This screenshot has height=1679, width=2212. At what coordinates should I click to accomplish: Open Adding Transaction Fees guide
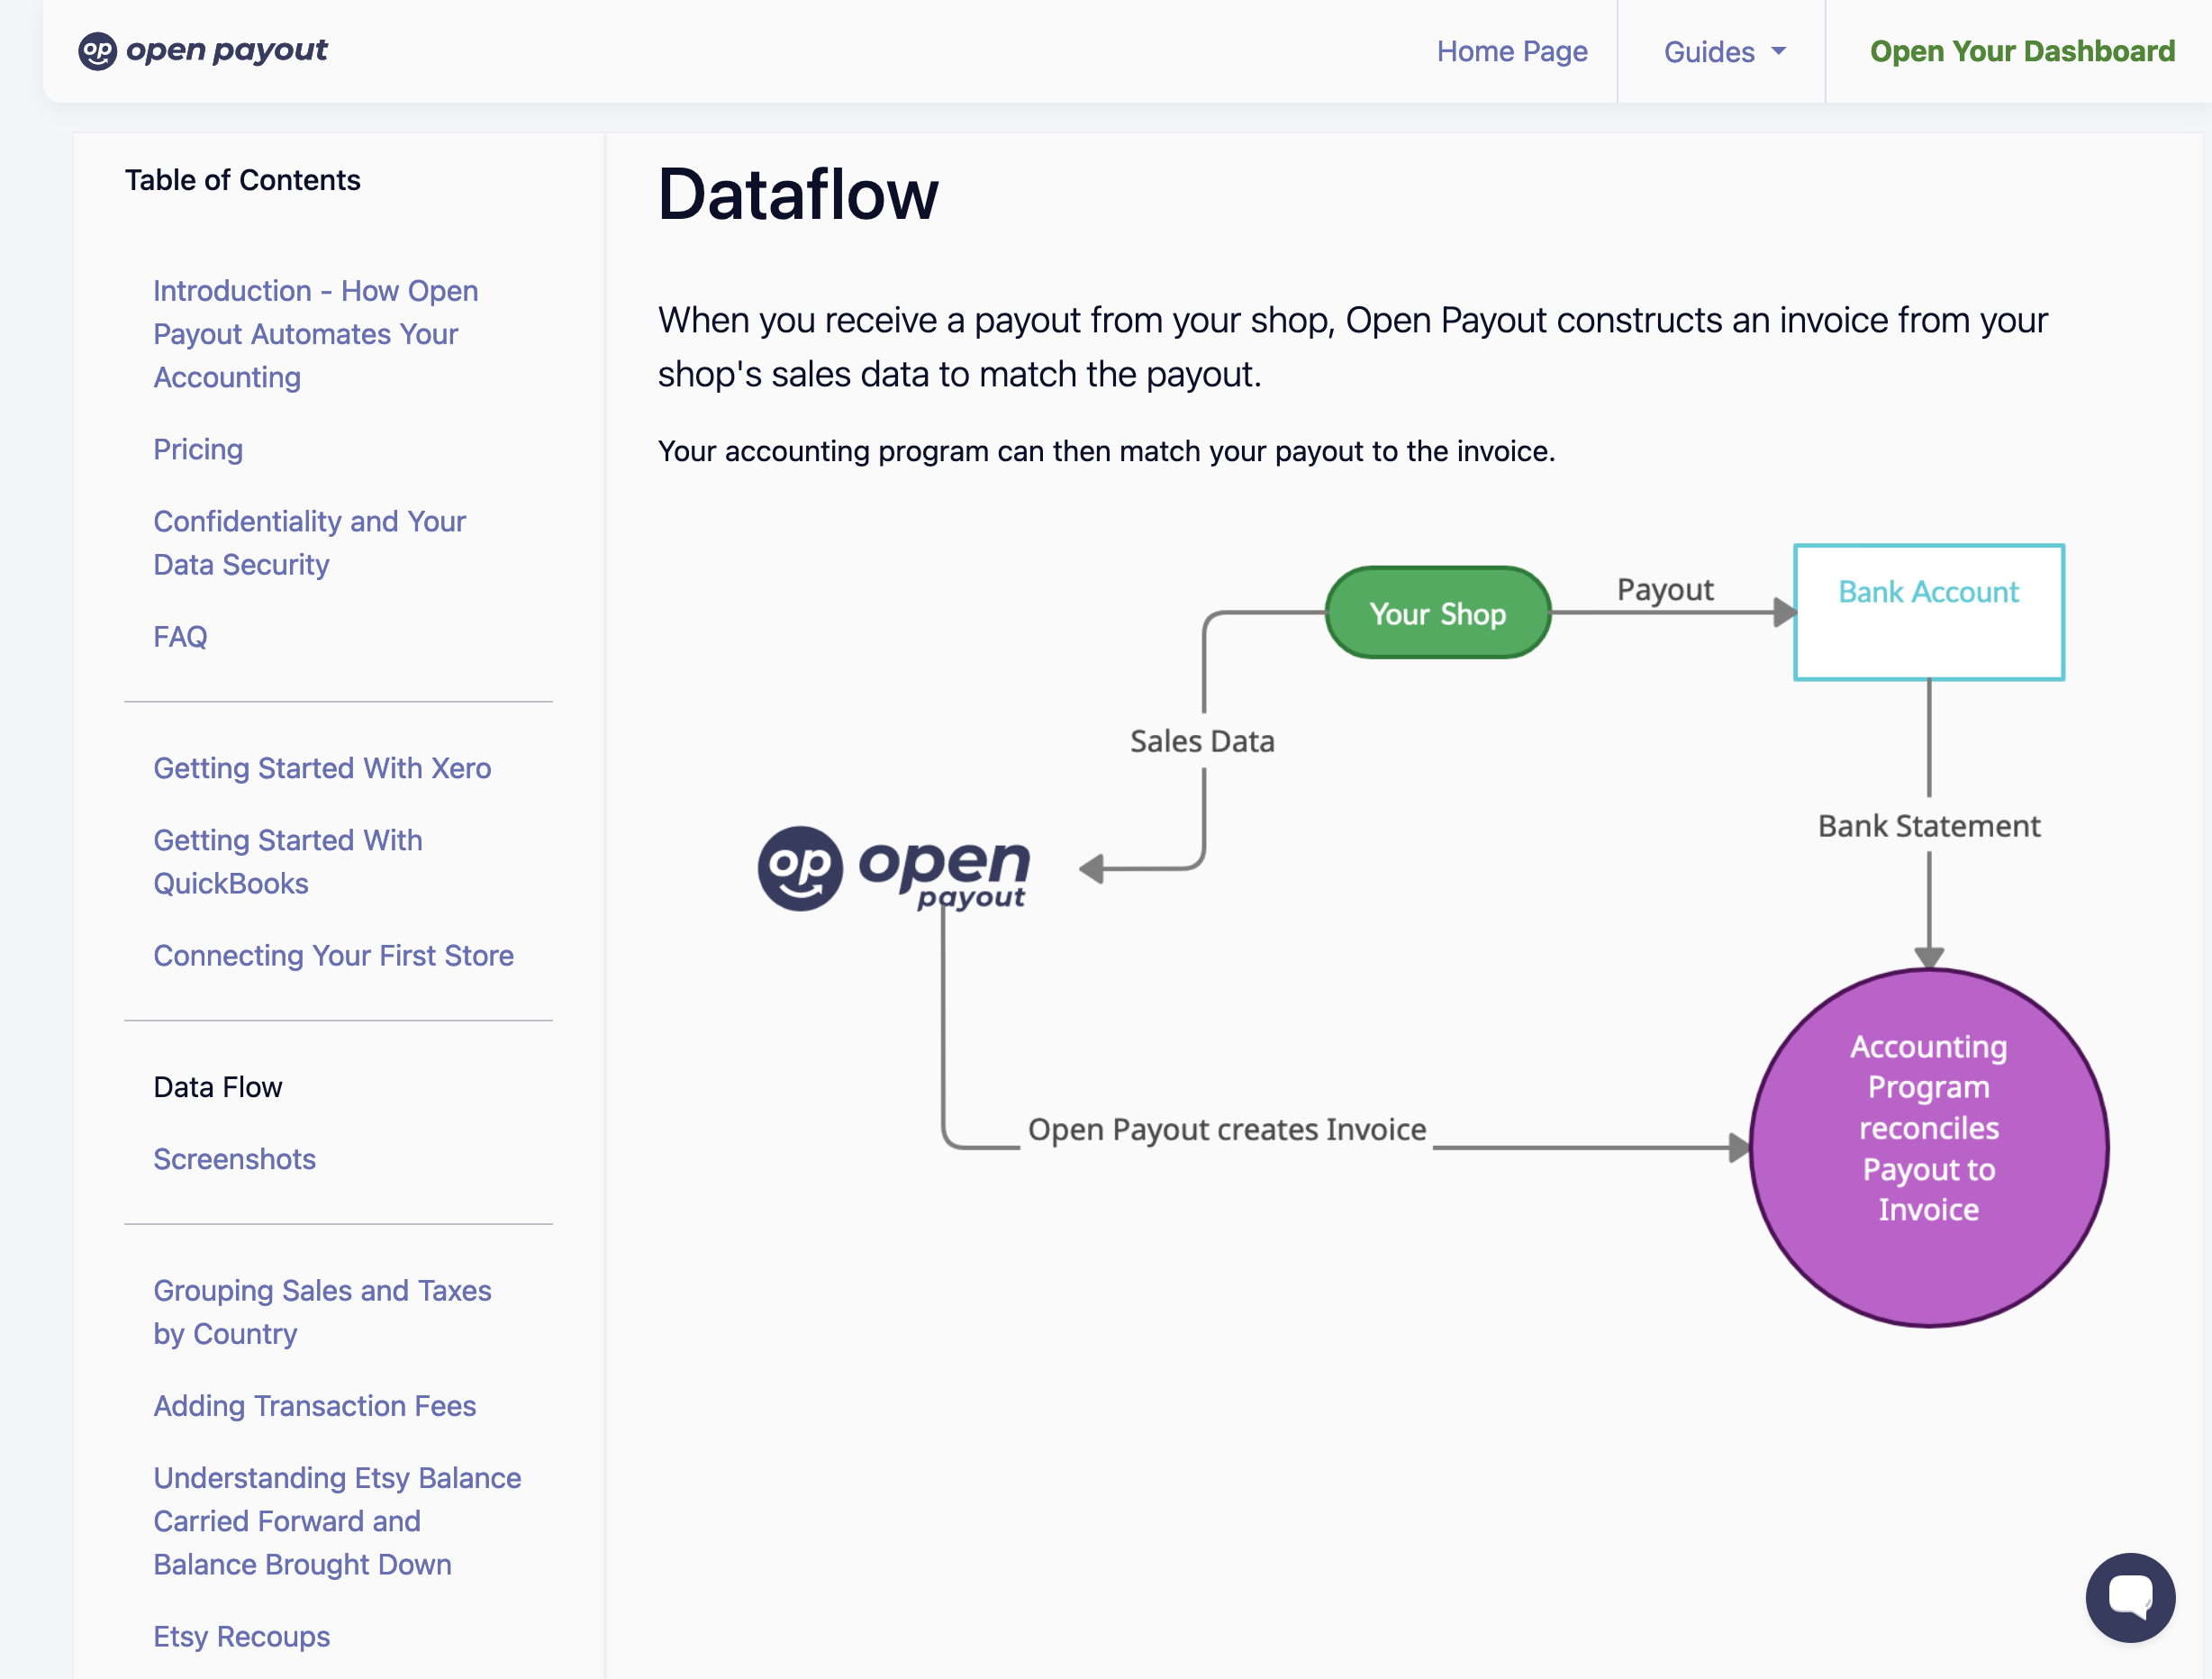[x=314, y=1406]
